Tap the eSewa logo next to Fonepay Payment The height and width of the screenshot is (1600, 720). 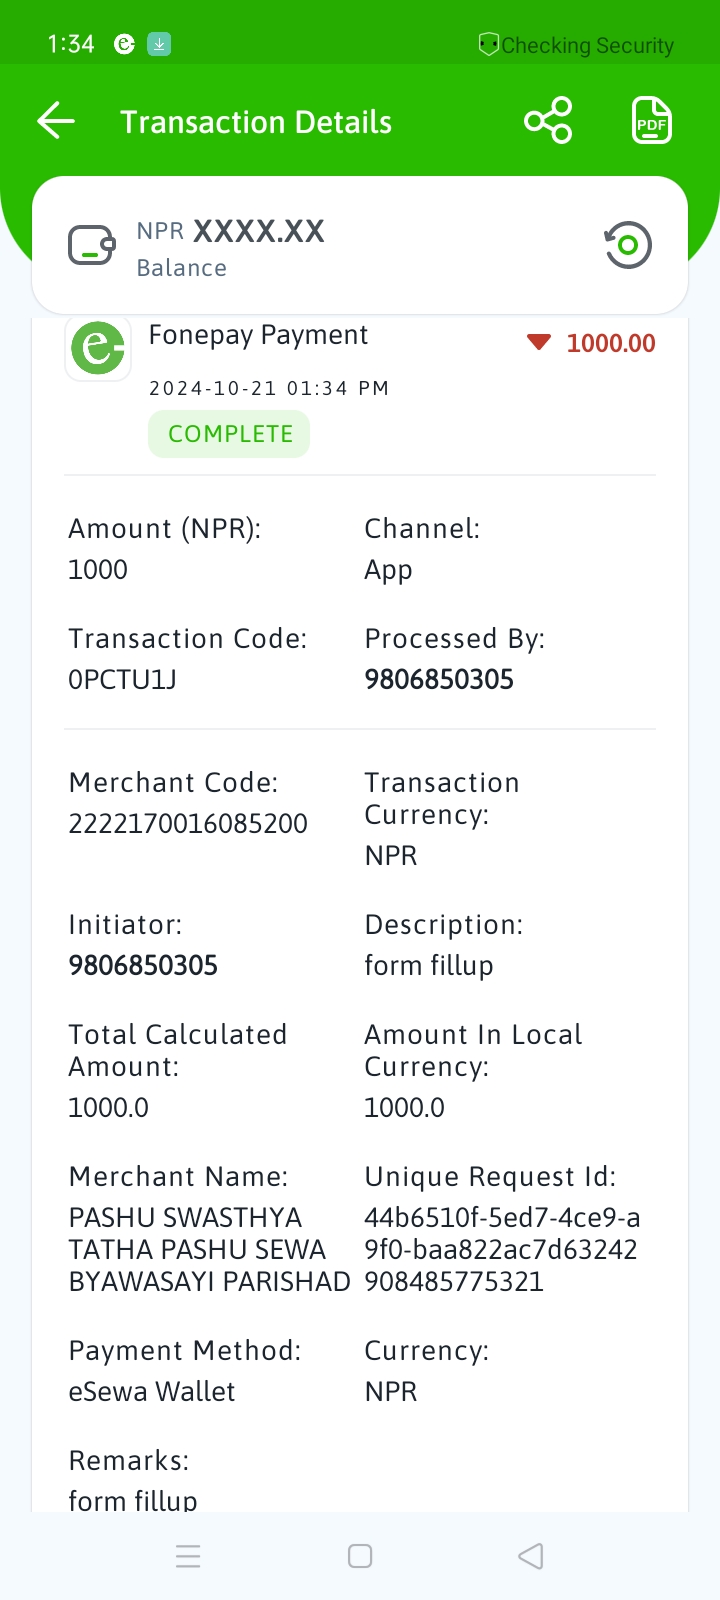point(98,348)
